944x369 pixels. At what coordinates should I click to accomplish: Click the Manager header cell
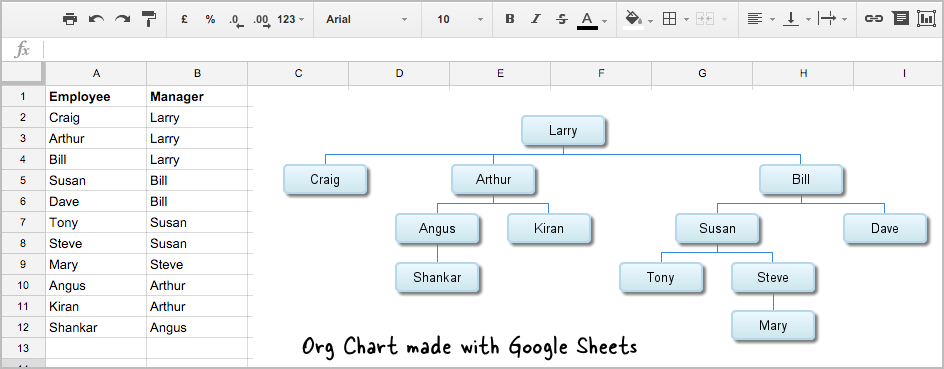tap(197, 96)
